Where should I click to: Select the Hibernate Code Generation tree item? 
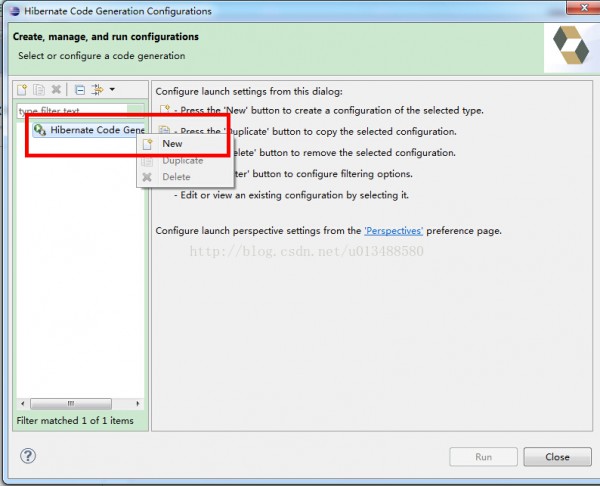tap(89, 130)
